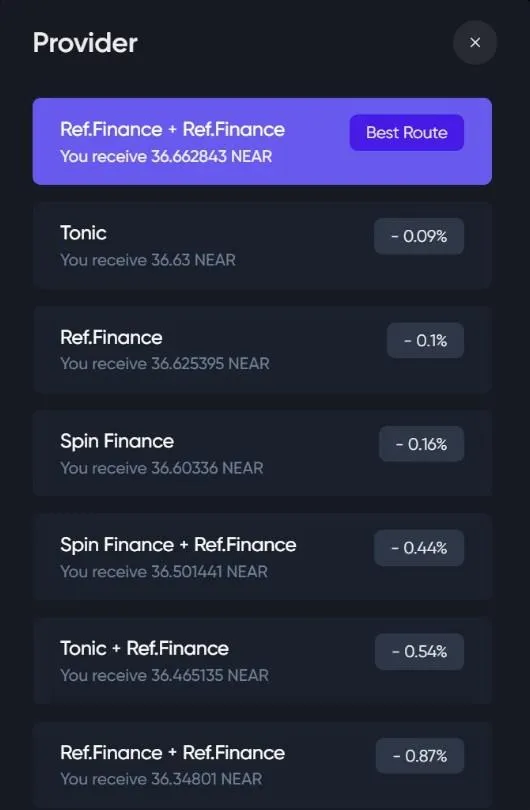Choose the Tonic + Ref.Finance route
This screenshot has width=530, height=810.
pos(262,661)
